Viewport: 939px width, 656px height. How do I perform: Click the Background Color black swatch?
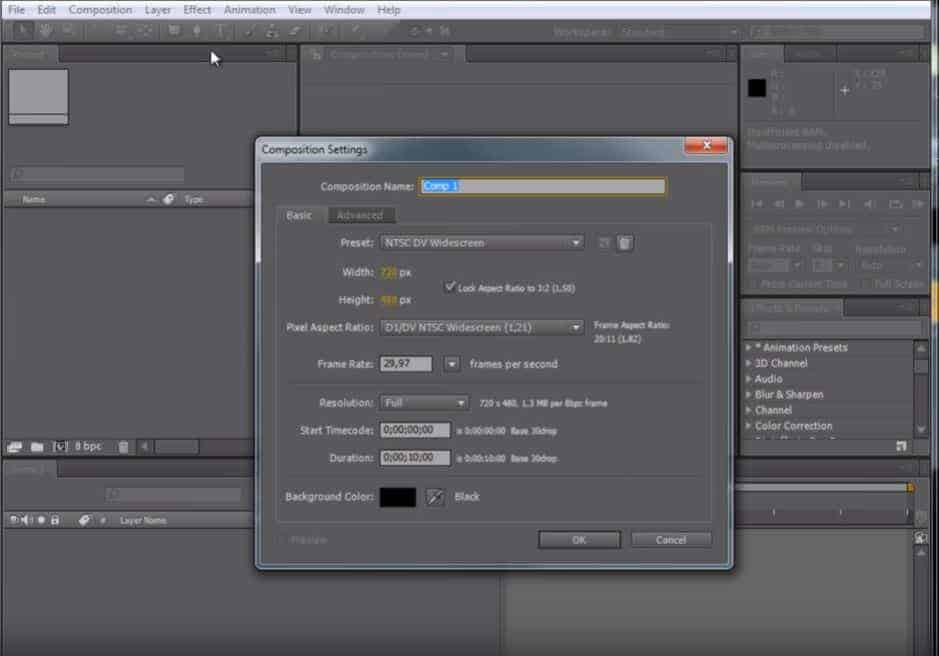coord(398,497)
